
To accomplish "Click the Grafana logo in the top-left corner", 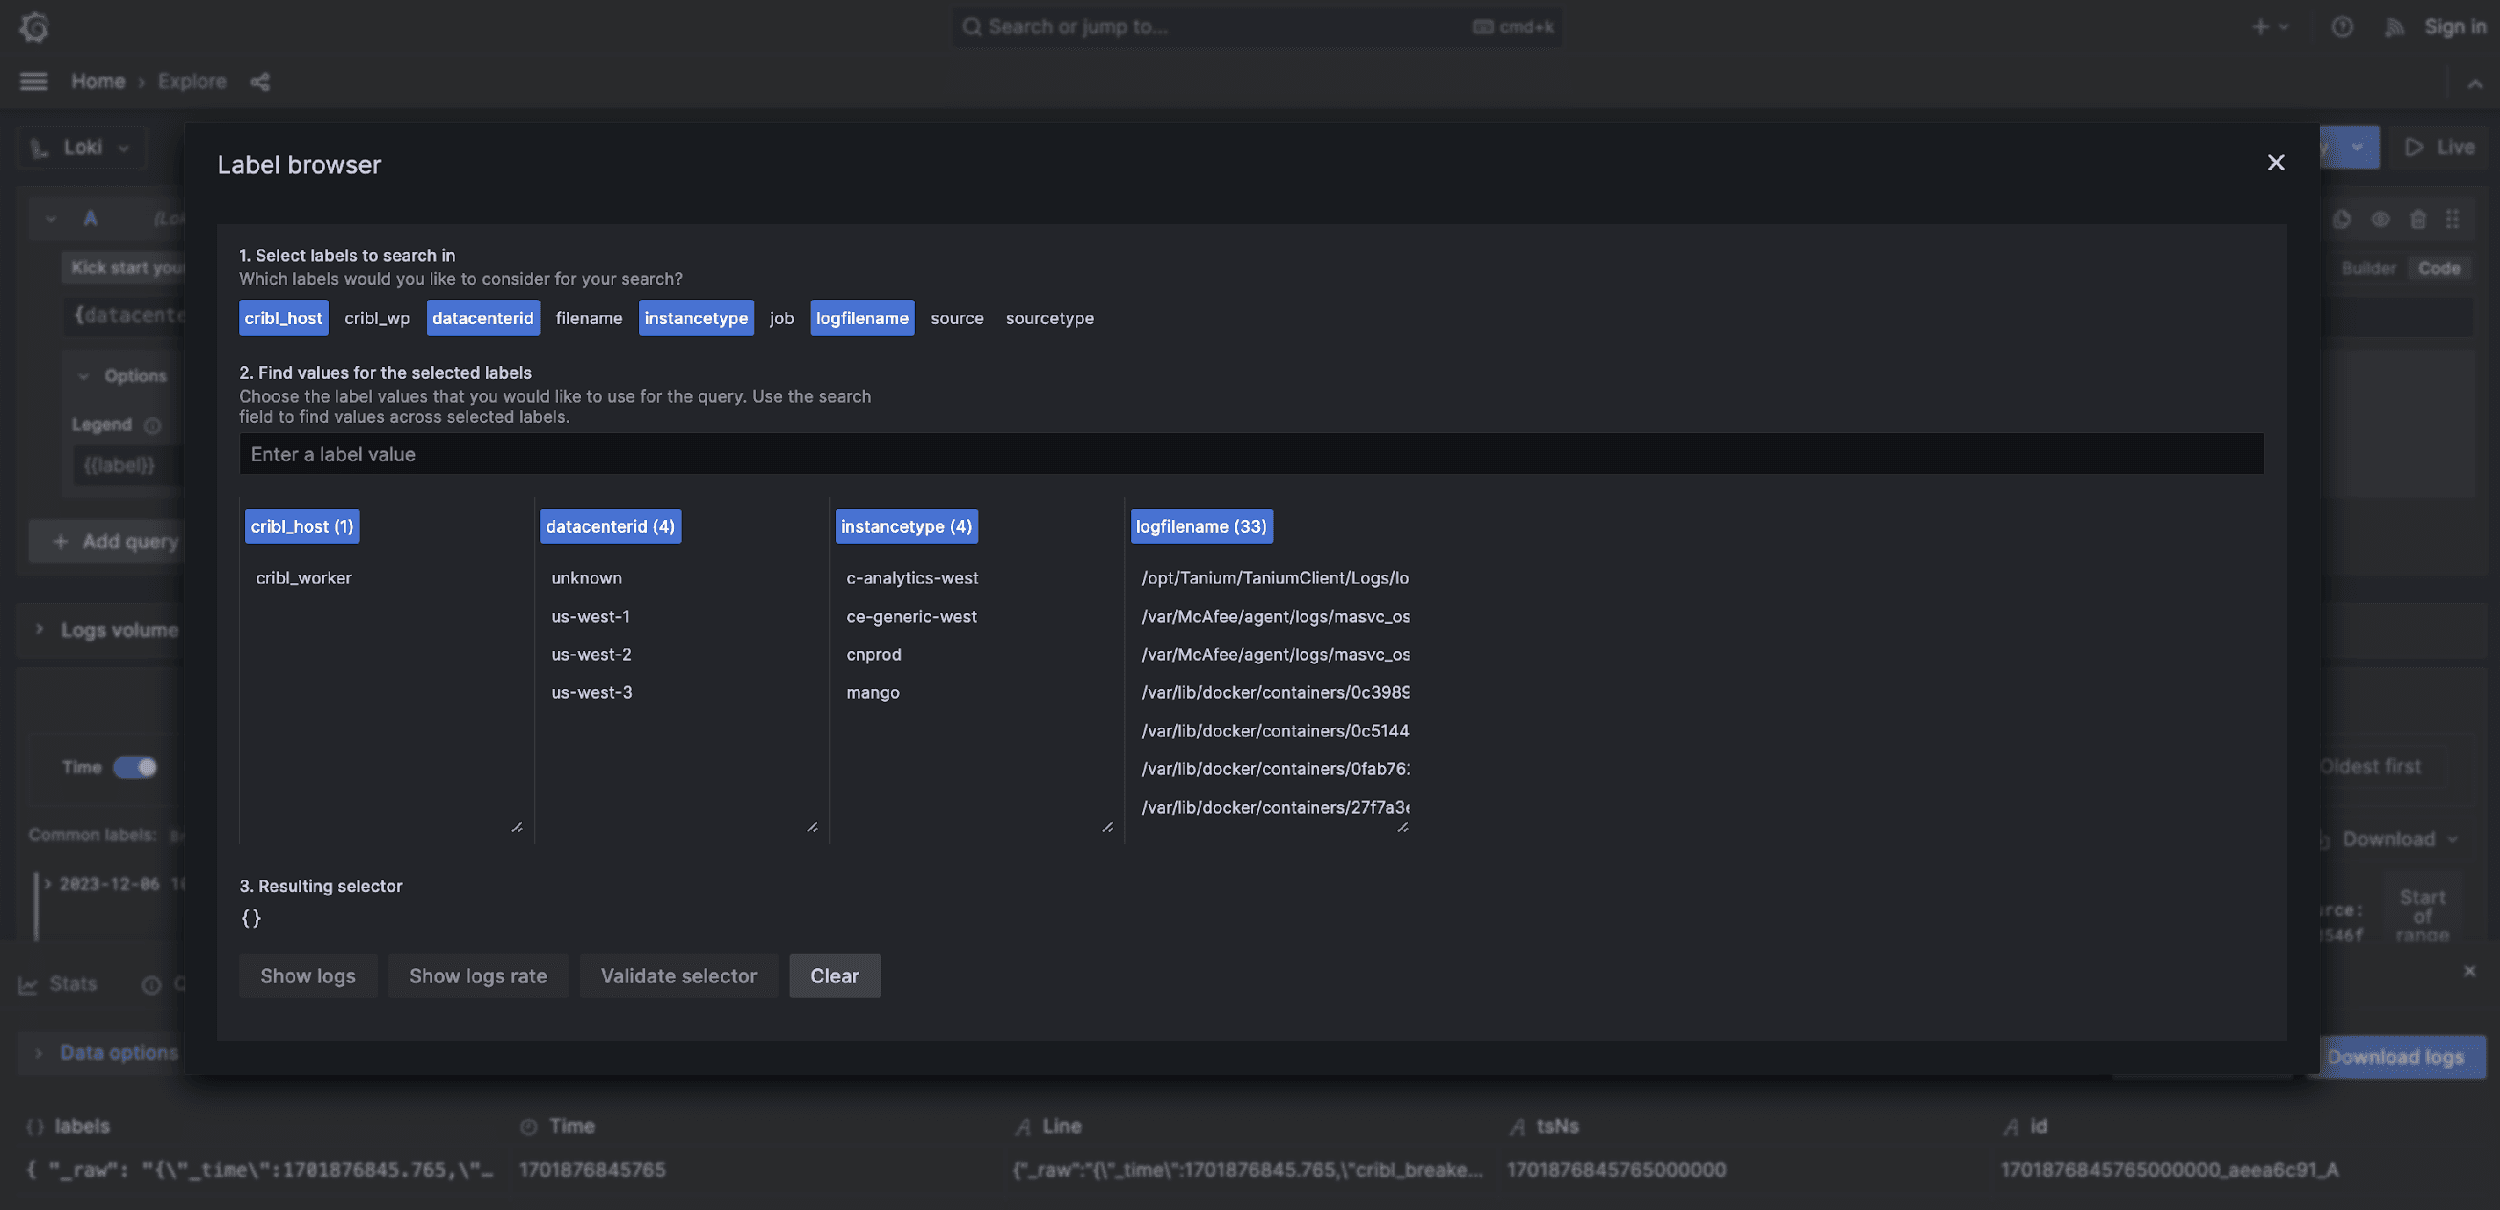I will pyautogui.click(x=33, y=27).
